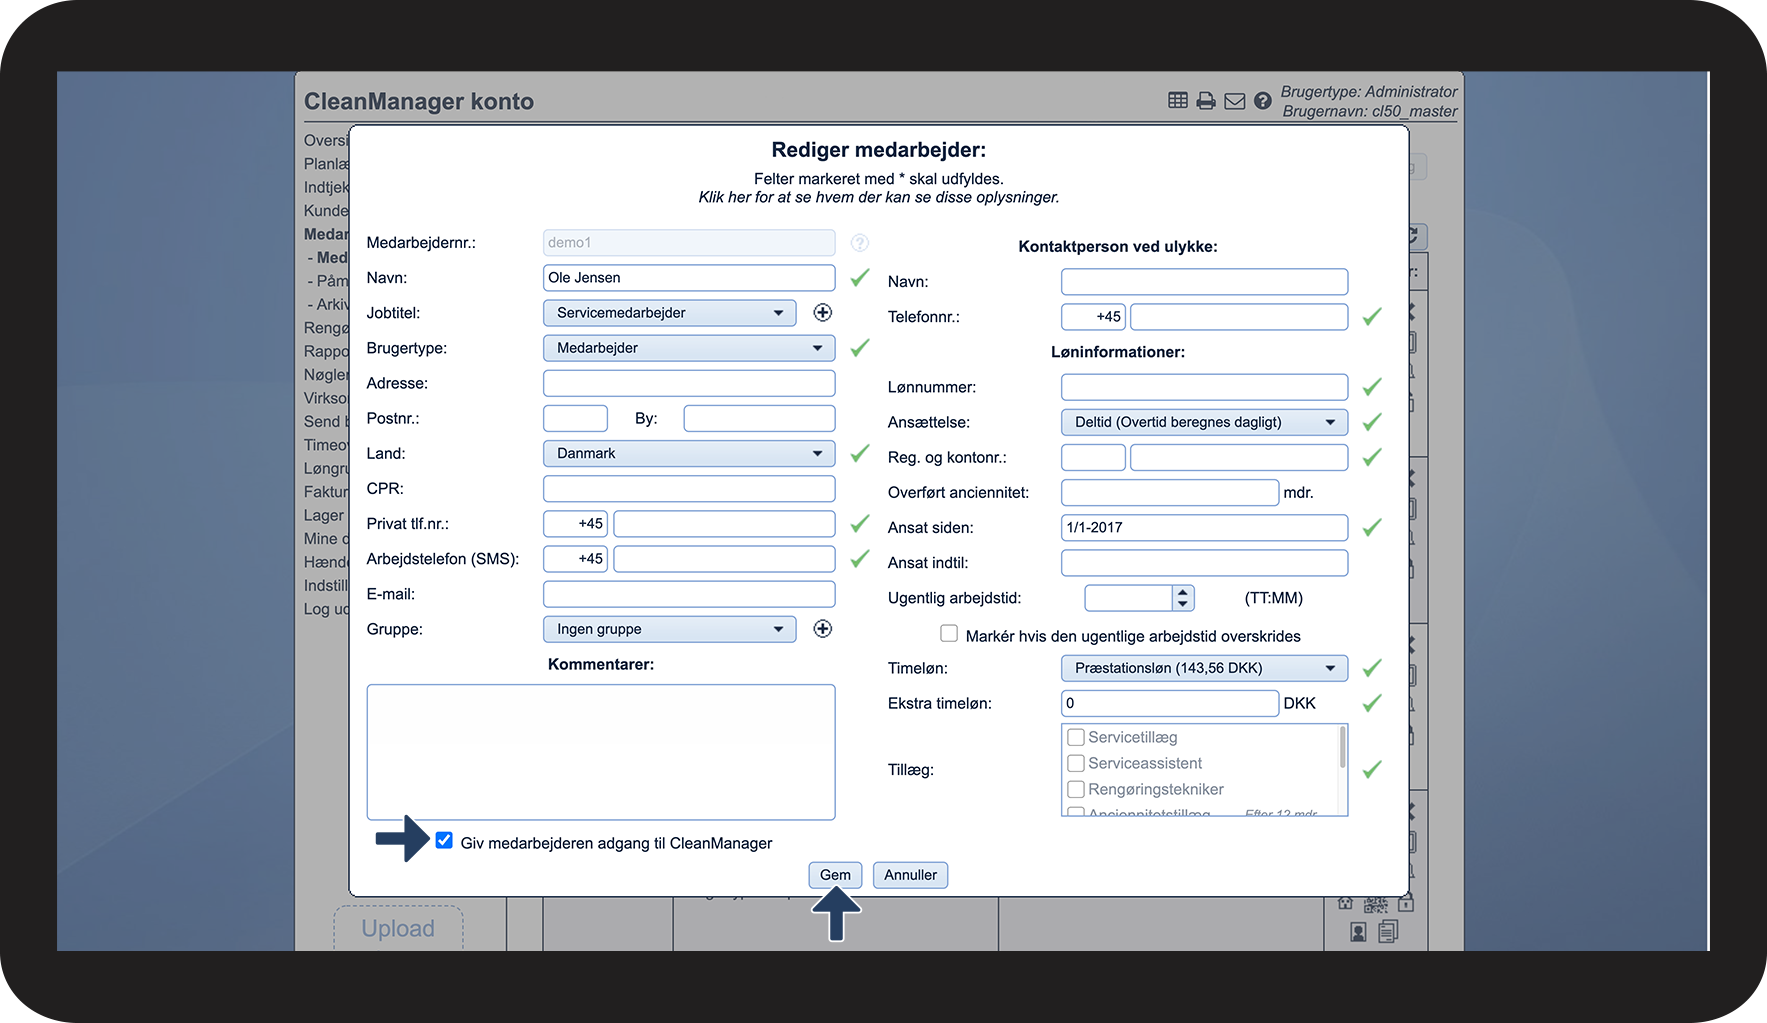The image size is (1767, 1023).
Task: Uncheck Giv medarbejderen adgang til CleanManager
Action: pos(444,841)
